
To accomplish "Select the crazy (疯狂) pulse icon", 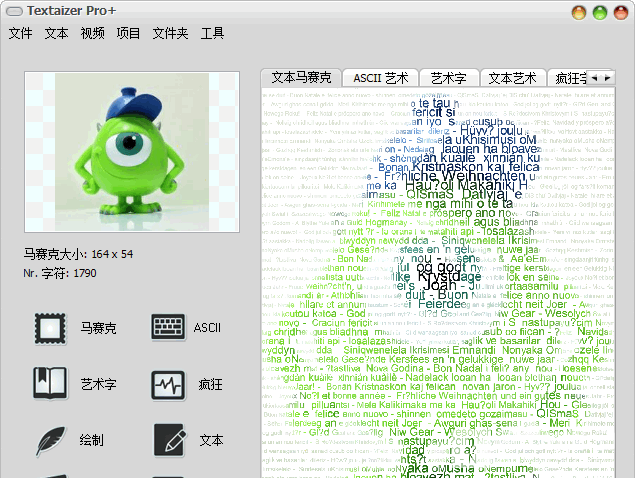I will tap(168, 385).
